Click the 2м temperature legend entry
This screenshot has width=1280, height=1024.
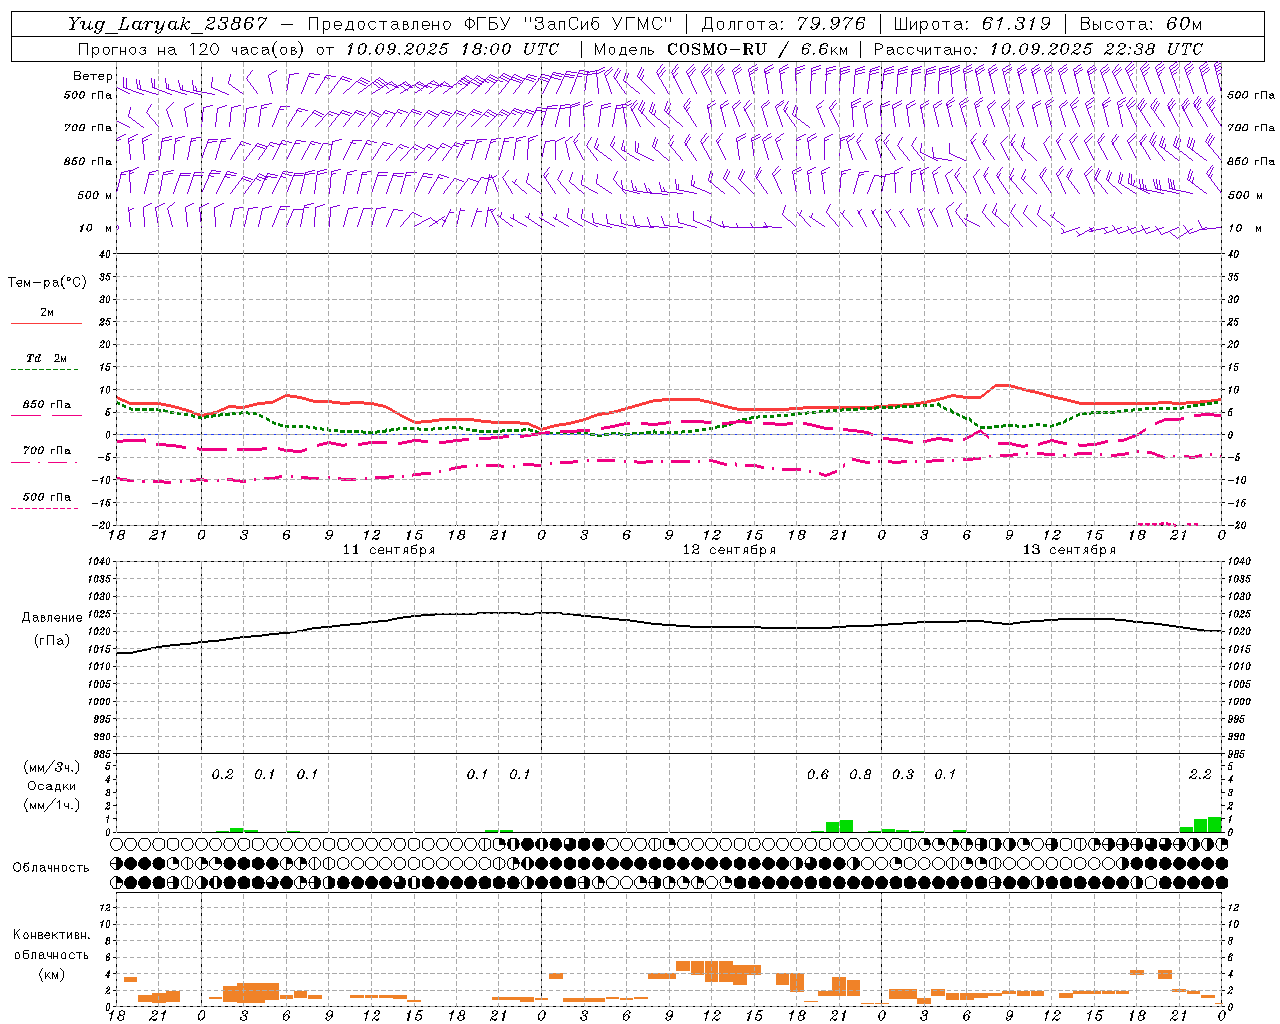47,312
